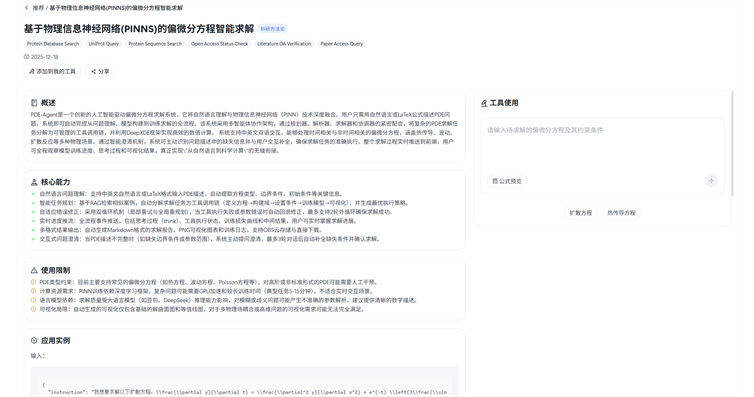Click the 概述 heading text
Screen dimensions: 754x397
(x=48, y=103)
